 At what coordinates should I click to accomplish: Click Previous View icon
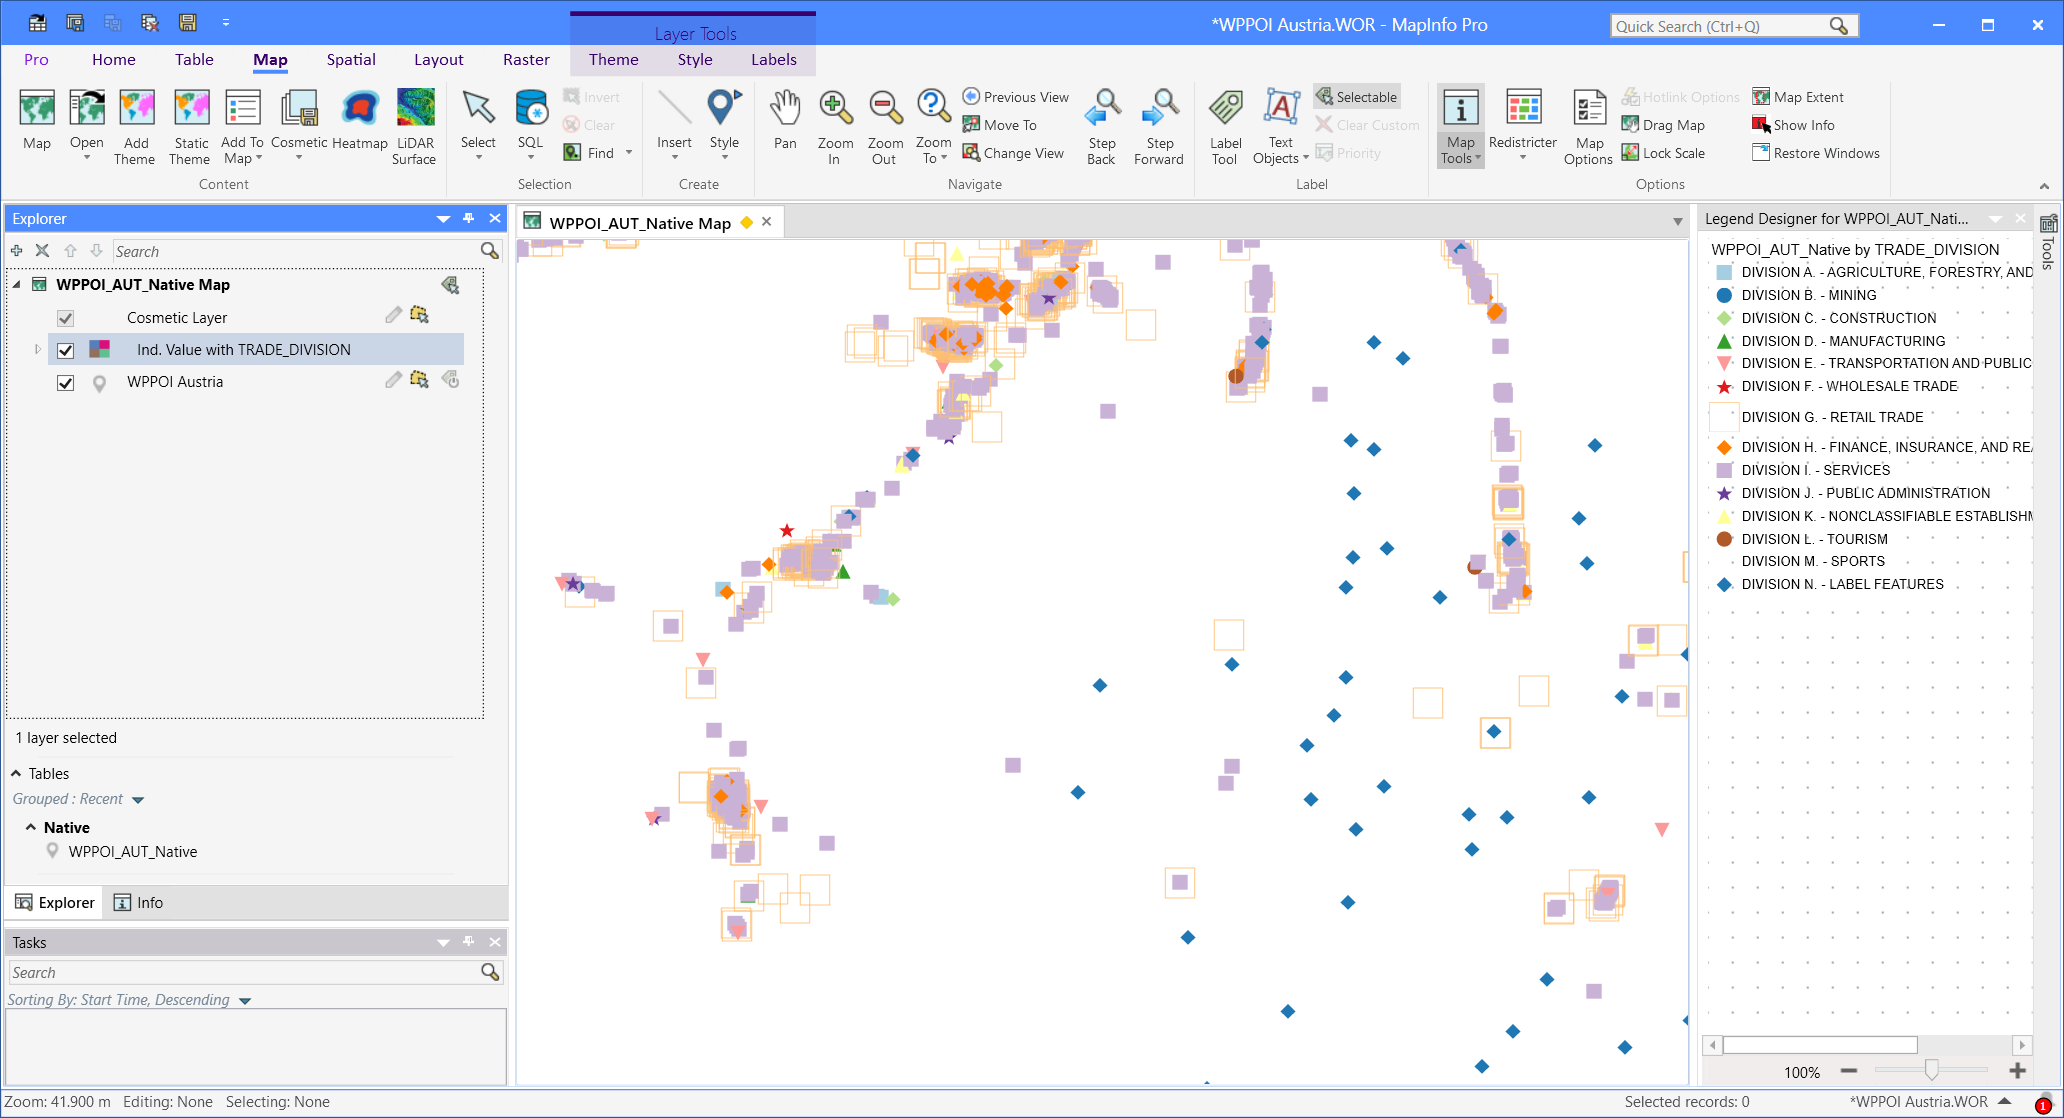(971, 97)
